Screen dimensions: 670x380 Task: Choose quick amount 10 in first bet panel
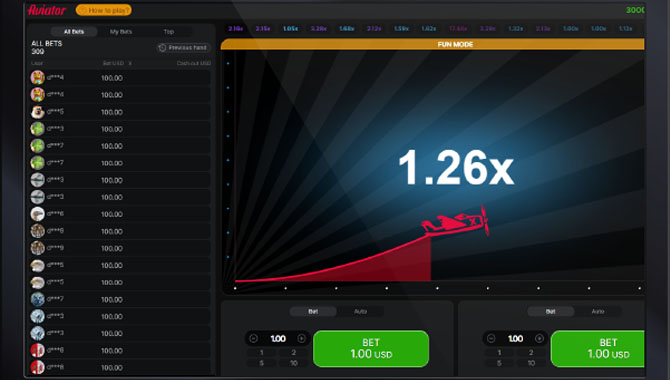tap(294, 363)
